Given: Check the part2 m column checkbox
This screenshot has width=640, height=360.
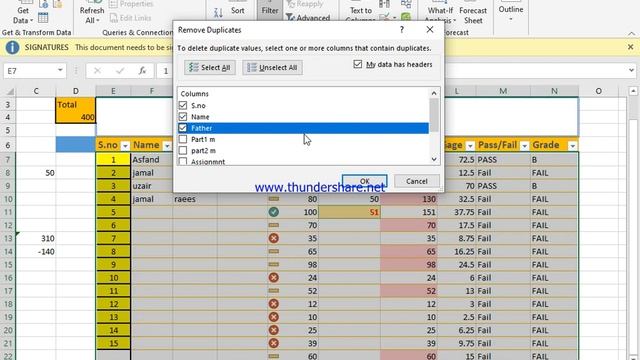Looking at the screenshot, I should point(183,151).
